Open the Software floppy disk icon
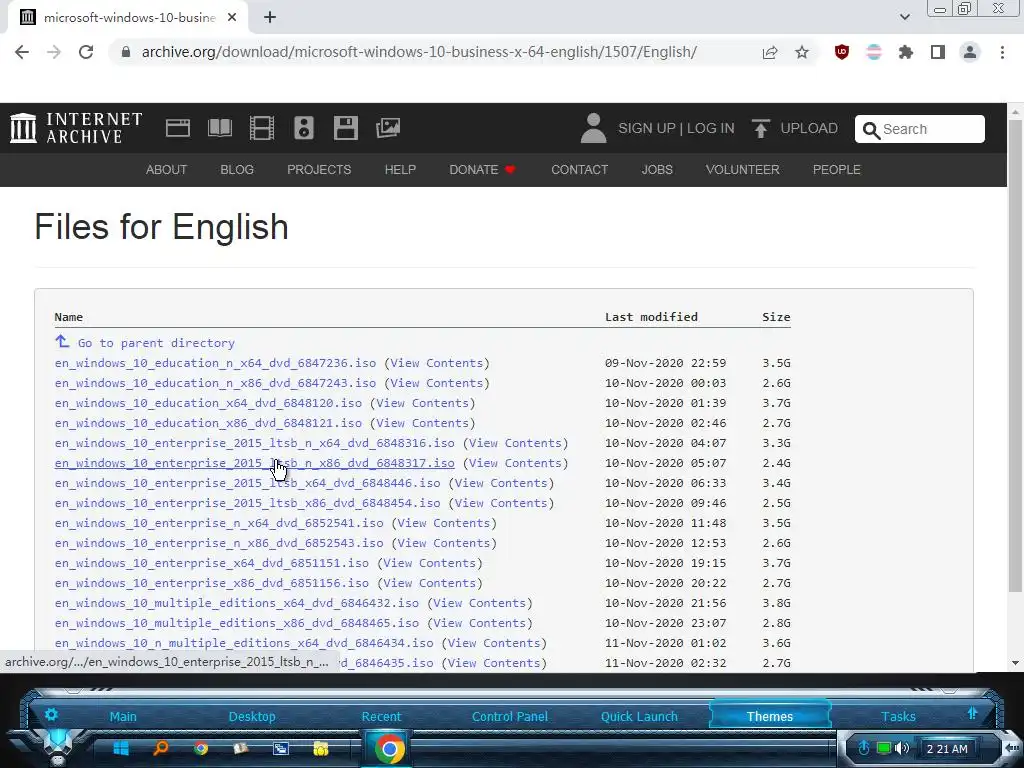This screenshot has width=1024, height=768. pos(345,128)
